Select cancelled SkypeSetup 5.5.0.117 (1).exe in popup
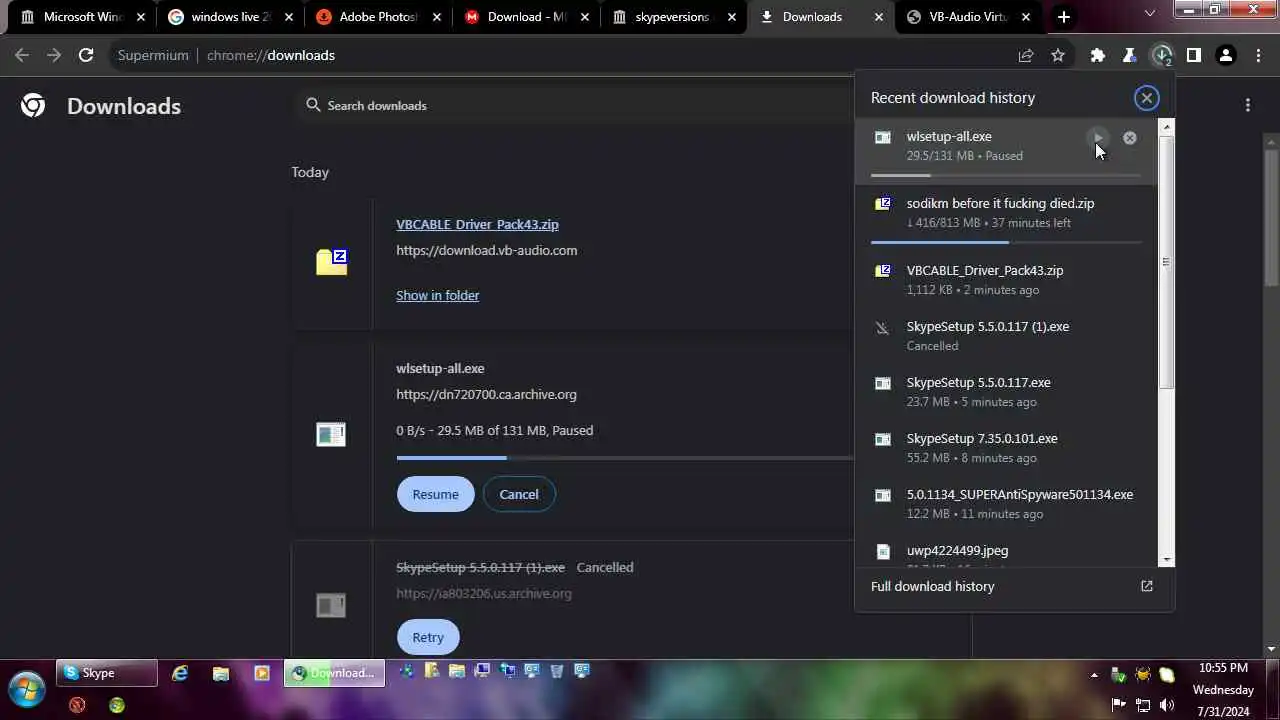1280x720 pixels. (1007, 335)
